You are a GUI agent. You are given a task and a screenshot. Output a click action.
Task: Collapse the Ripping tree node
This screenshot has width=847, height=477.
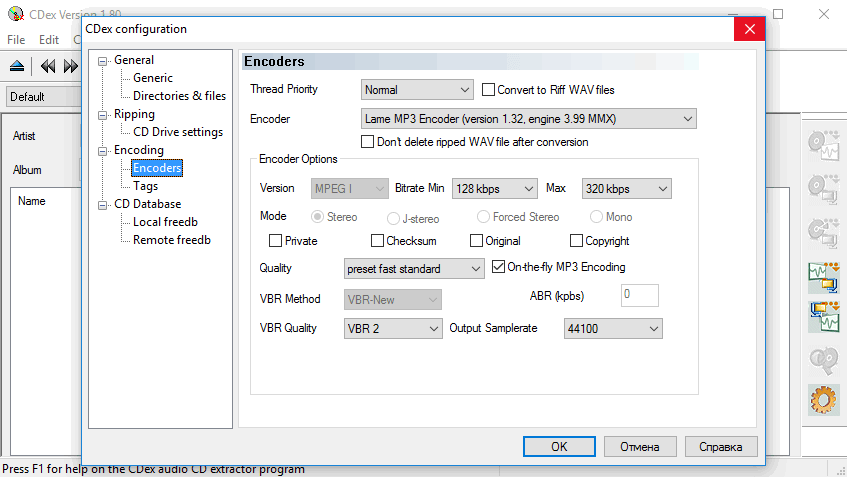pyautogui.click(x=102, y=115)
